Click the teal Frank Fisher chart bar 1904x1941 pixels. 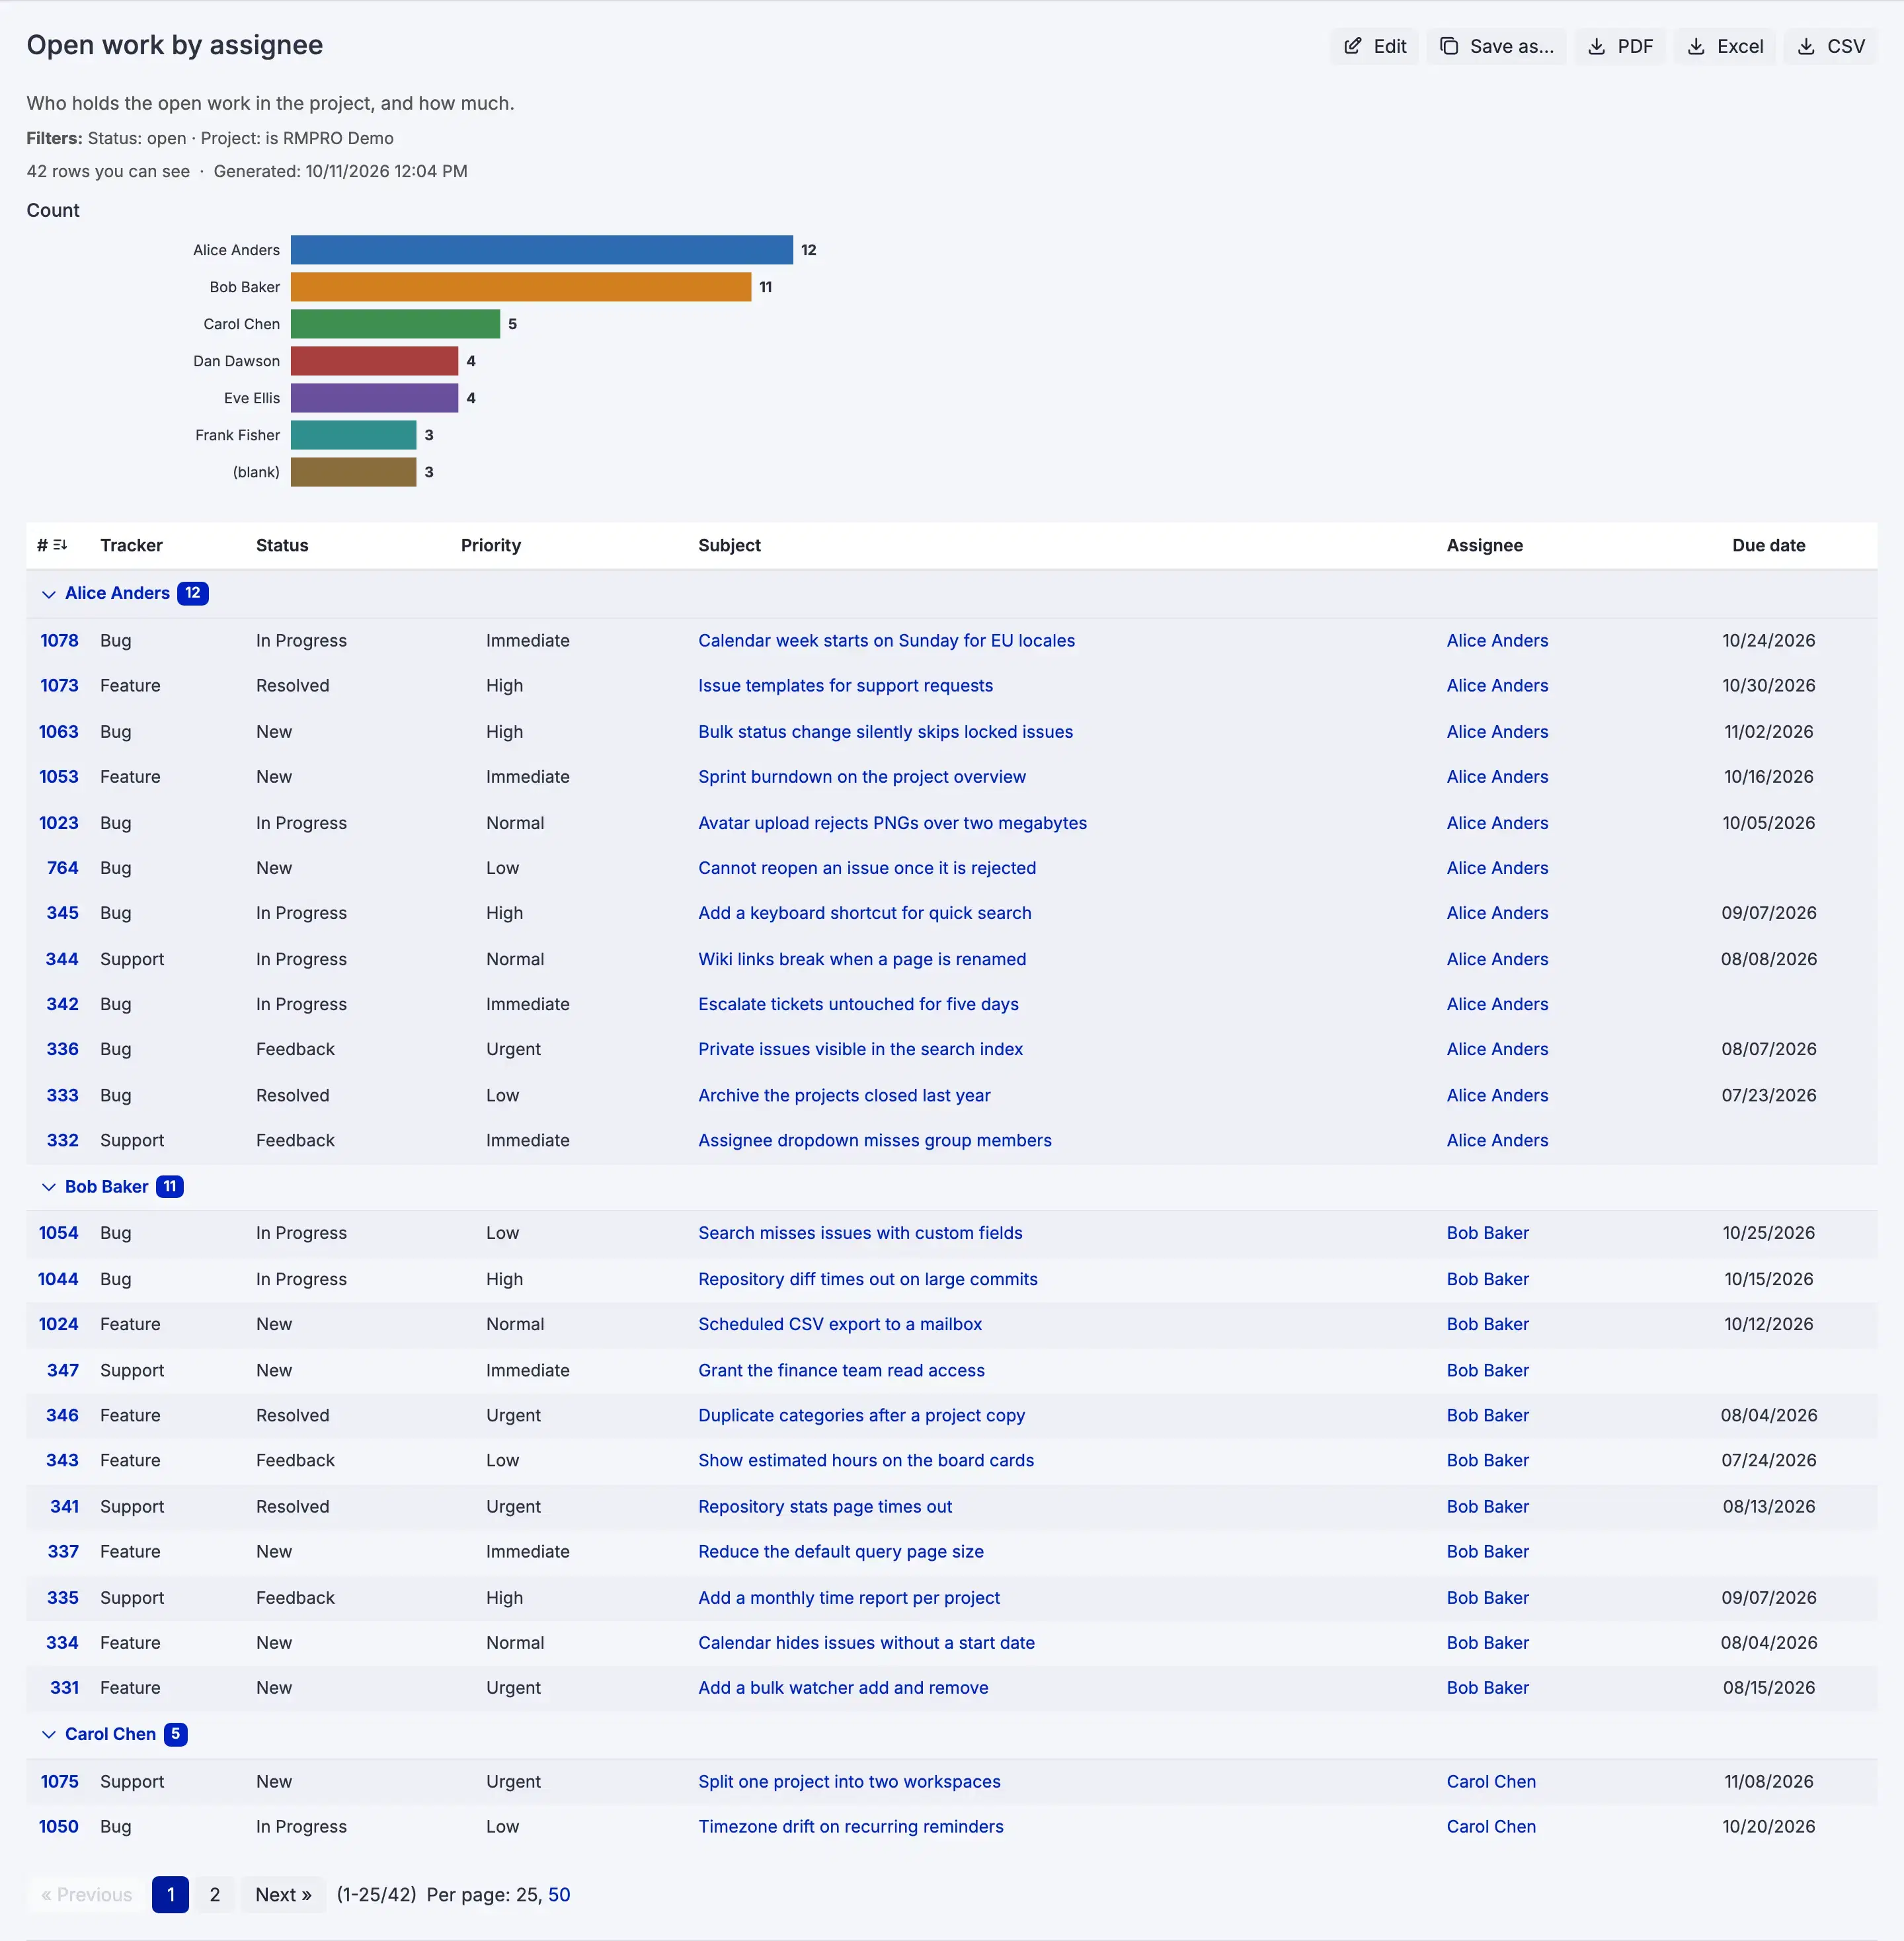tap(353, 435)
